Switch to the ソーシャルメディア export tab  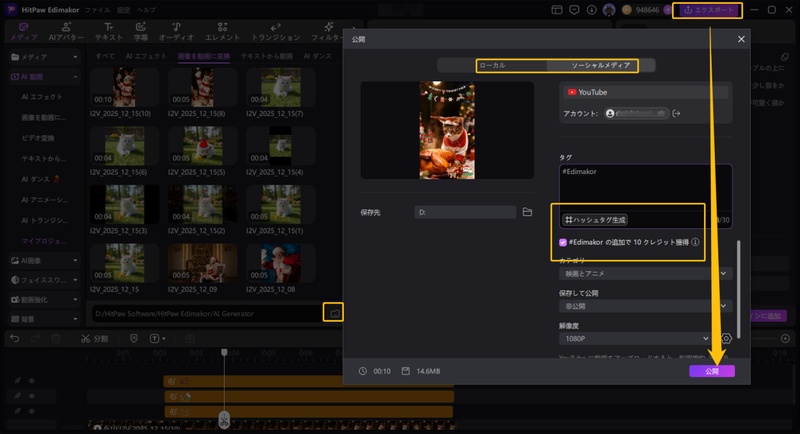(x=601, y=65)
